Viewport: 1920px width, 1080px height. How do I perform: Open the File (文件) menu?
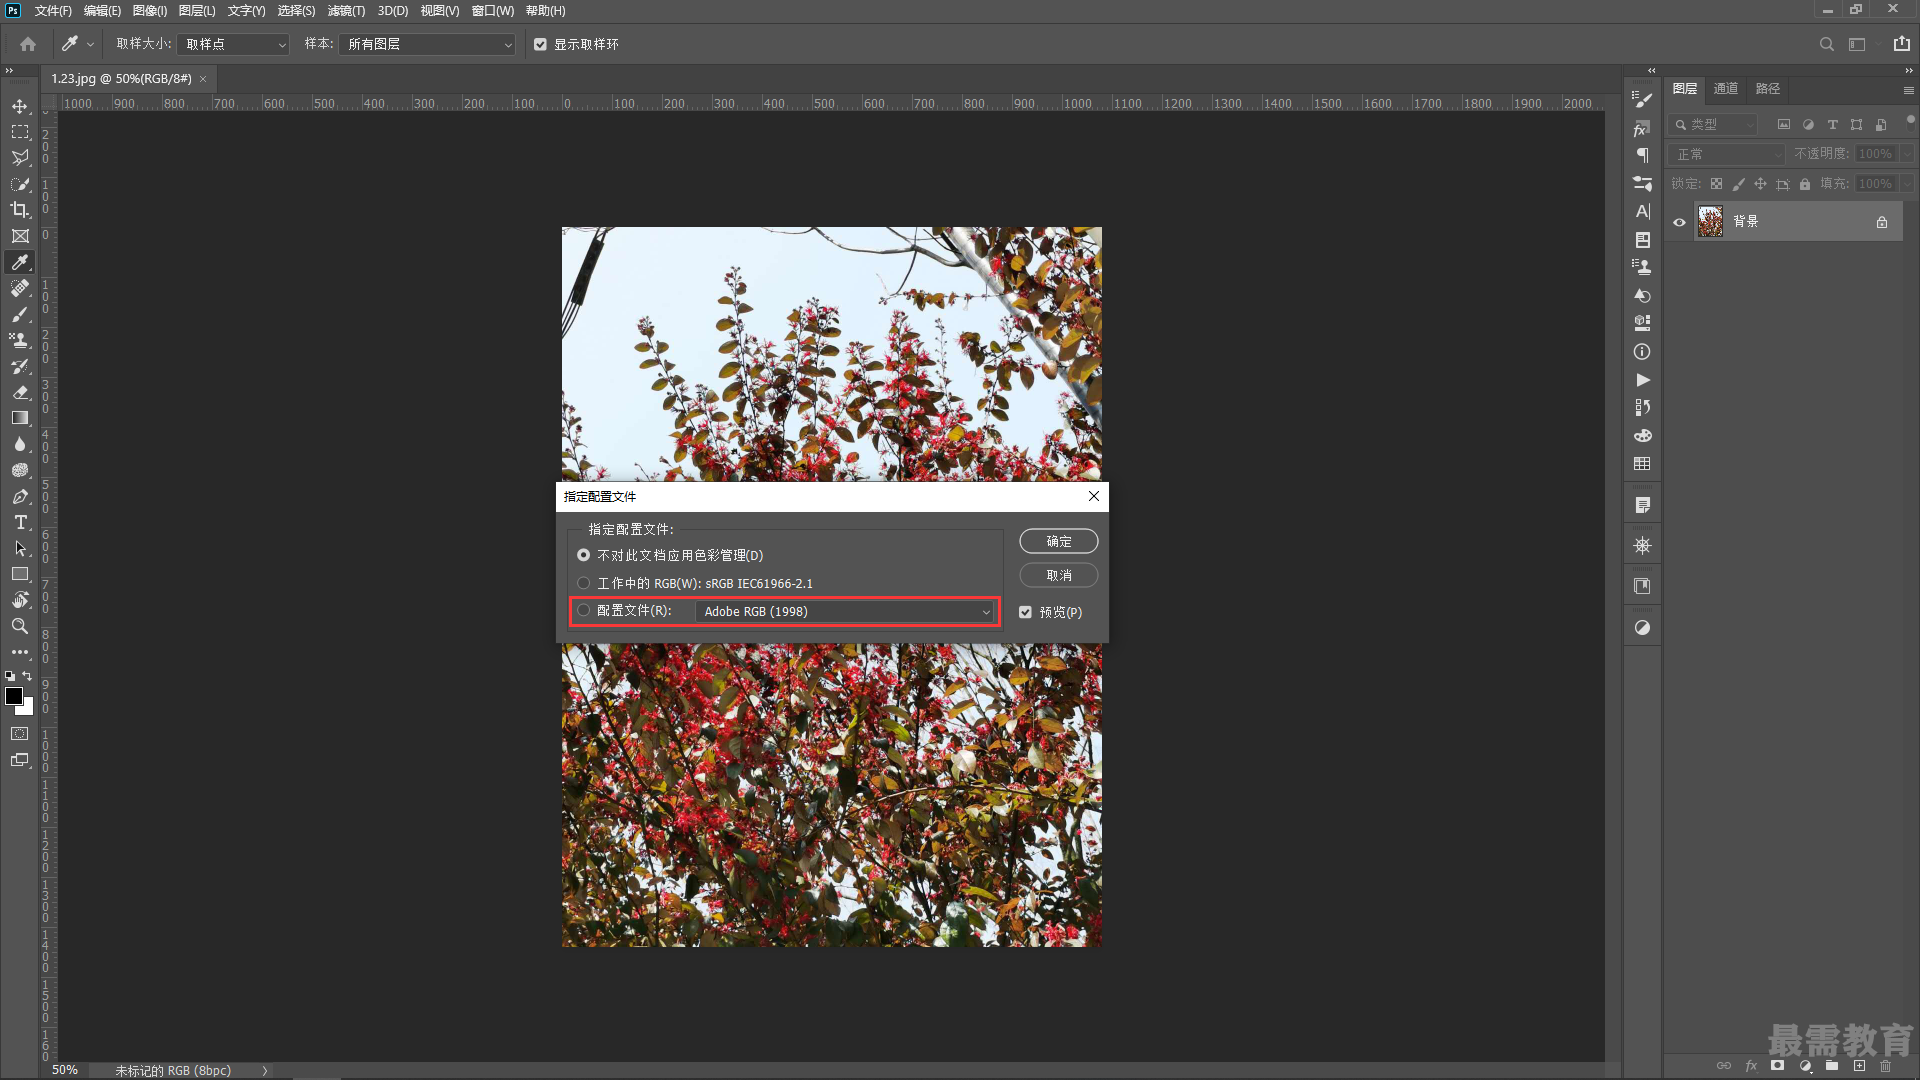[x=53, y=10]
